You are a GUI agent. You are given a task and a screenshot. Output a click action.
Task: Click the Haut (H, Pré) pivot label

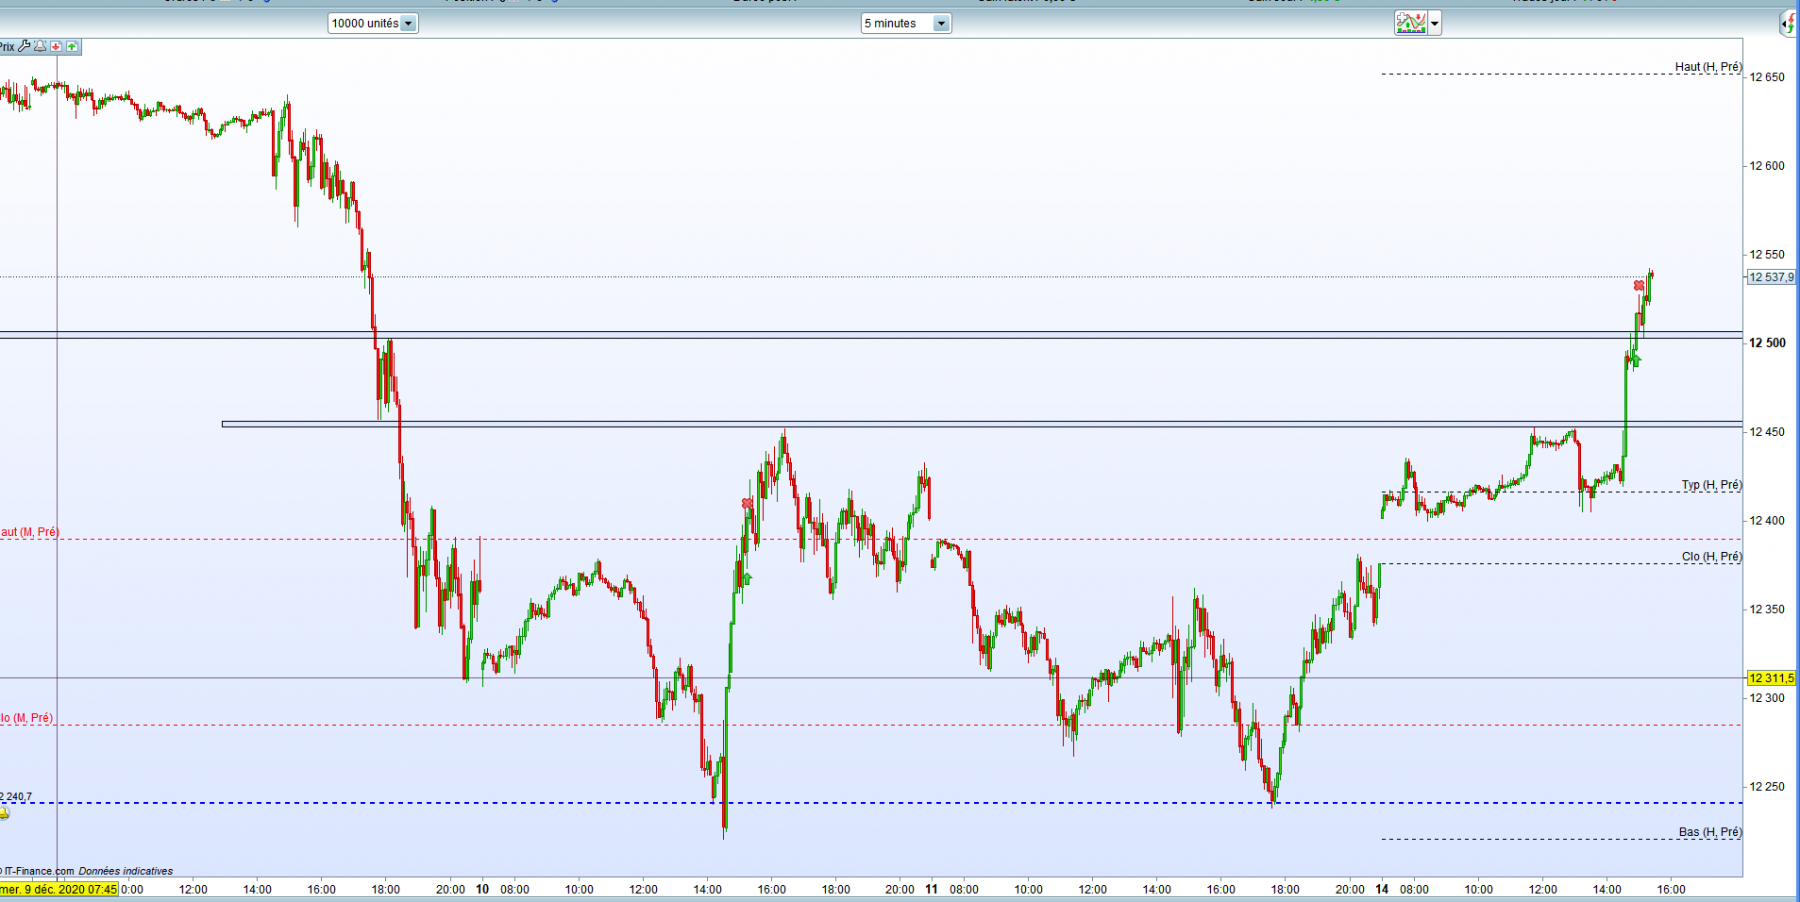1708,67
